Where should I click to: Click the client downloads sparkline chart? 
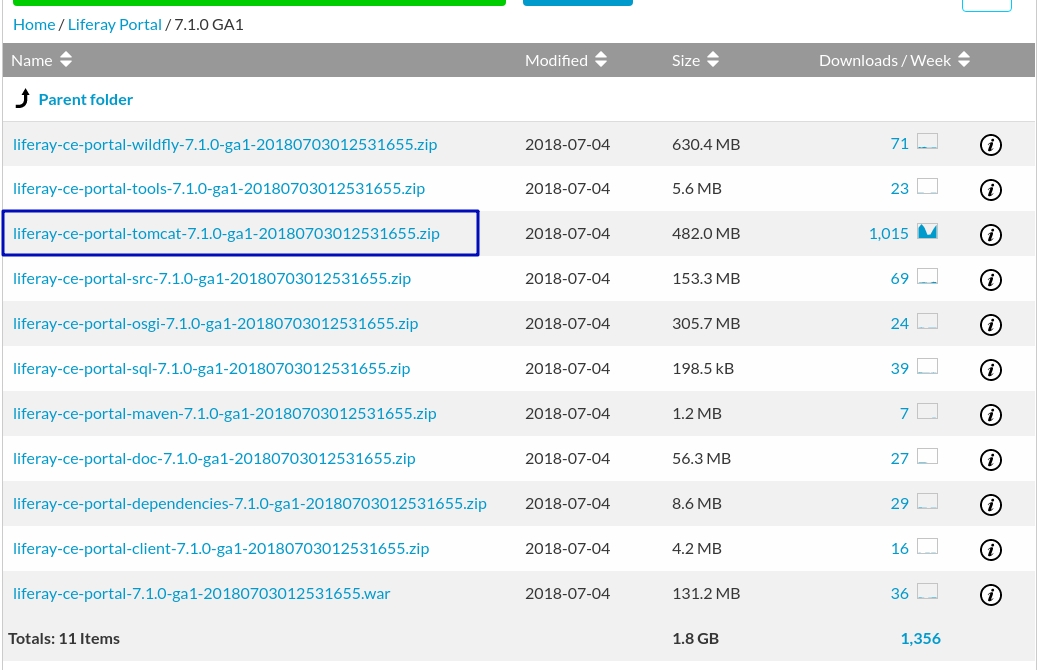coord(927,546)
